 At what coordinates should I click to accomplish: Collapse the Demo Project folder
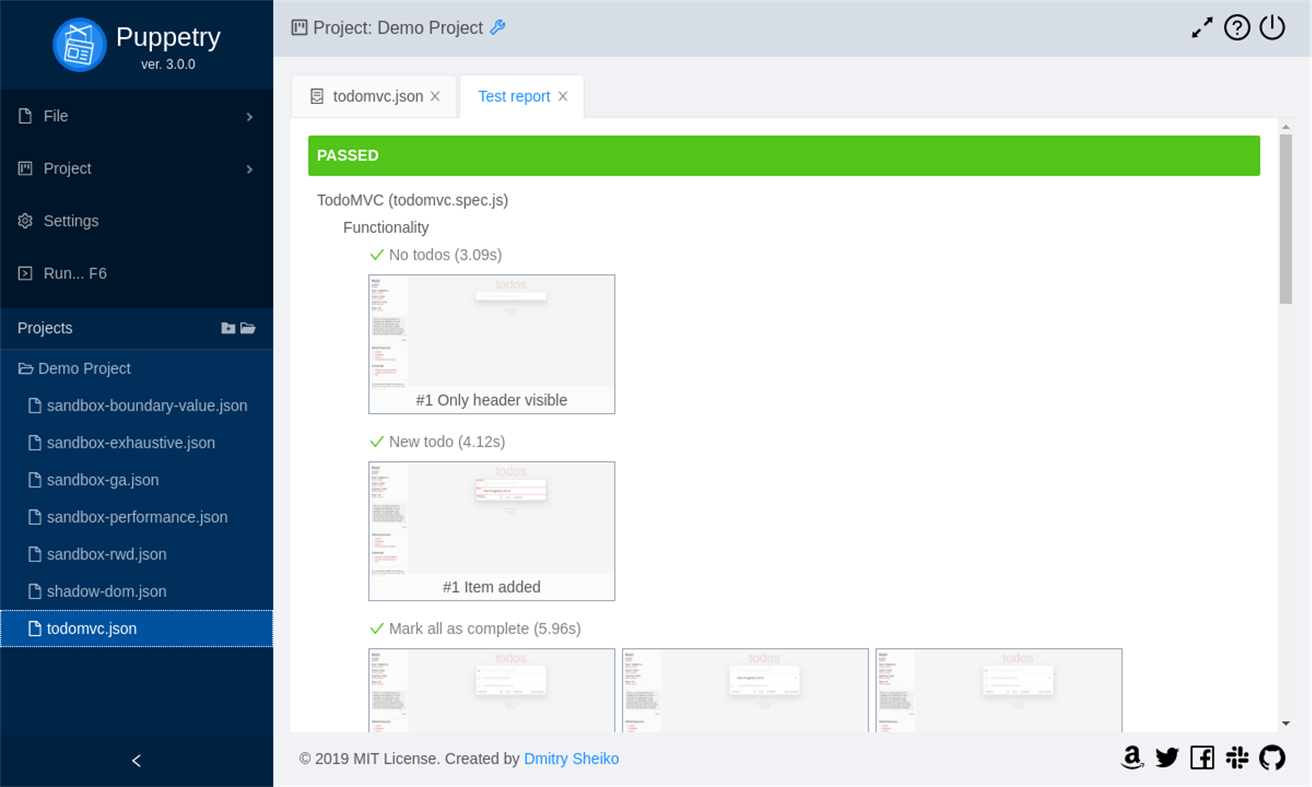pos(26,369)
